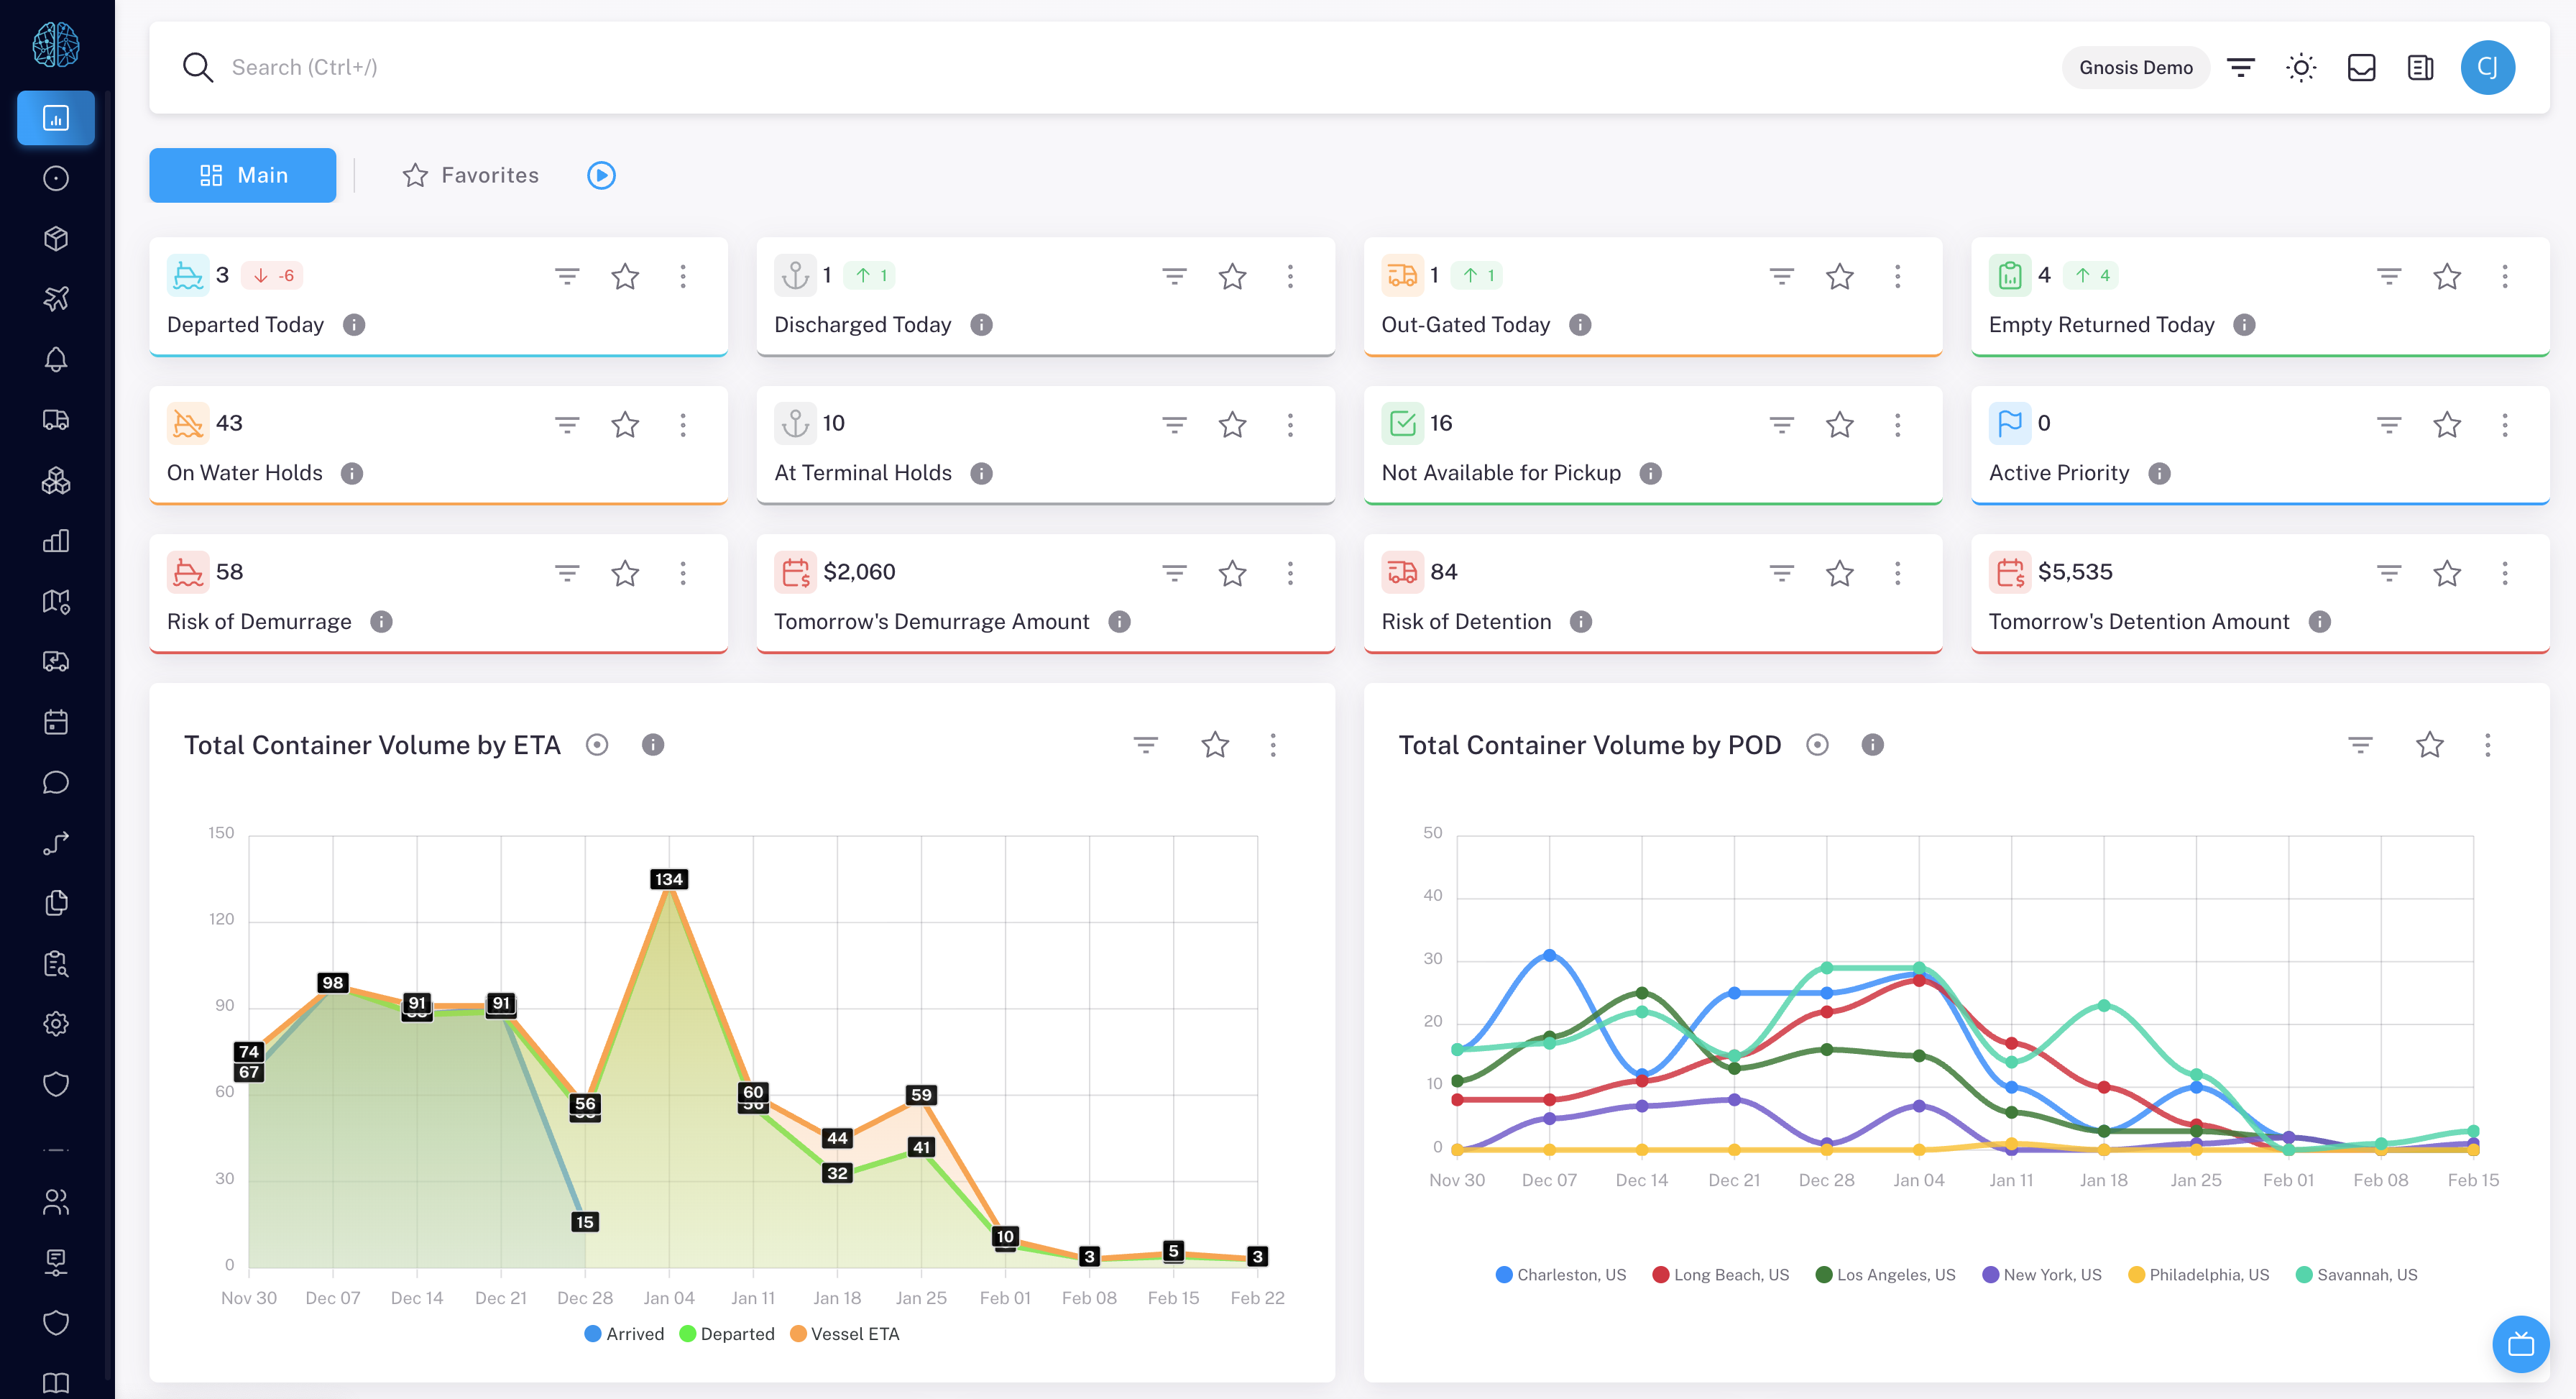Open options menu for Container Volume by ETA
This screenshot has width=2576, height=1399.
(x=1273, y=745)
